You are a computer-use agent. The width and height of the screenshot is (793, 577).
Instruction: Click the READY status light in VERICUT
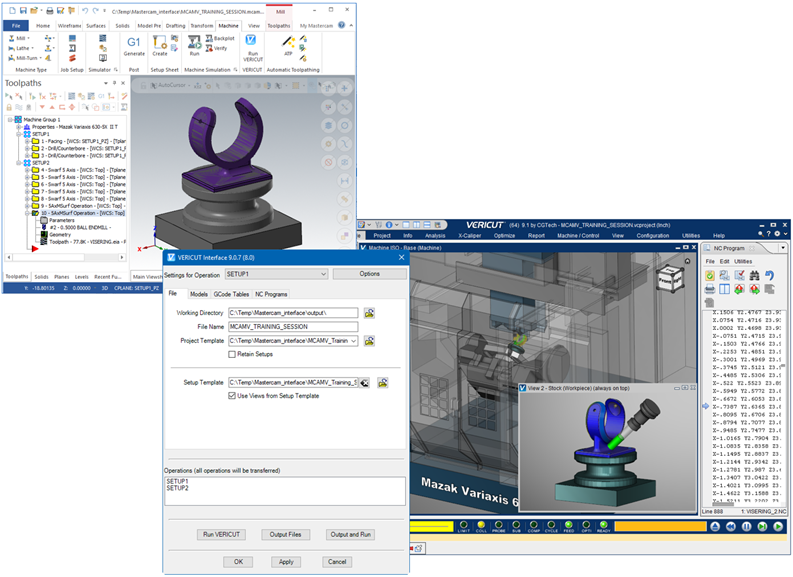click(603, 524)
